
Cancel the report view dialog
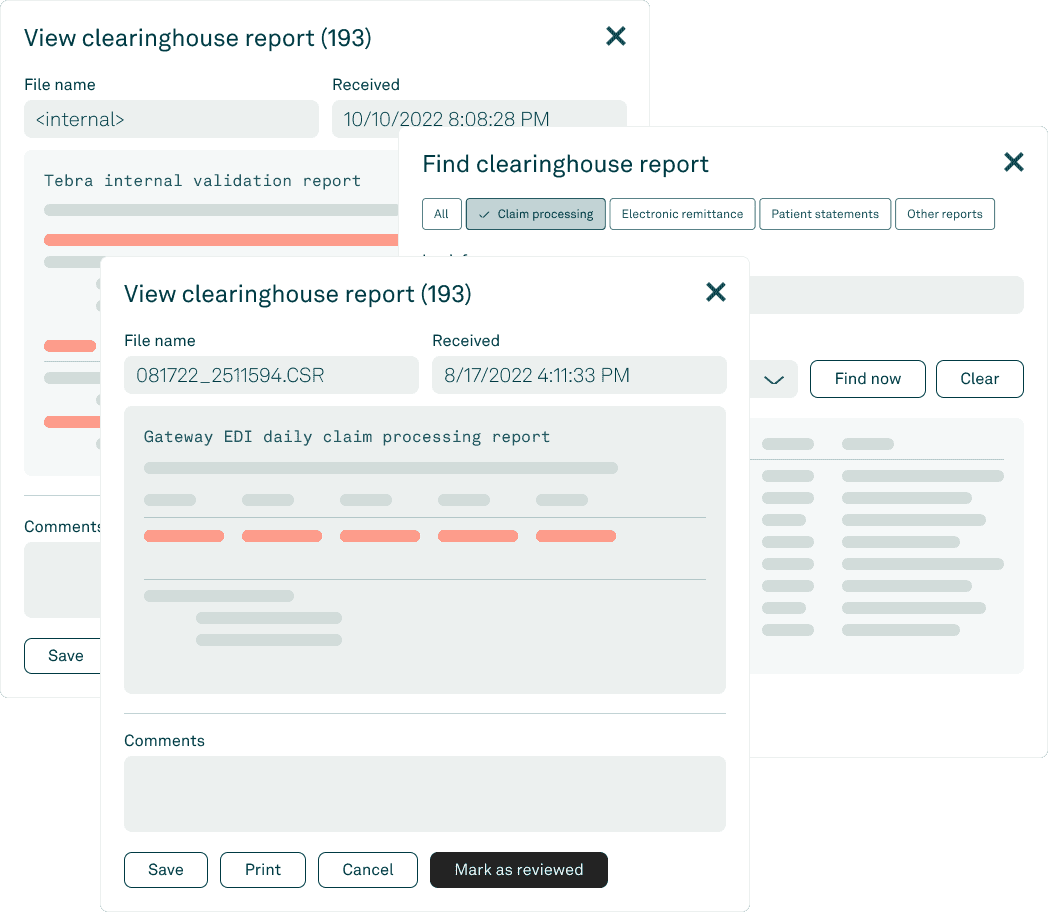pyautogui.click(x=368, y=870)
